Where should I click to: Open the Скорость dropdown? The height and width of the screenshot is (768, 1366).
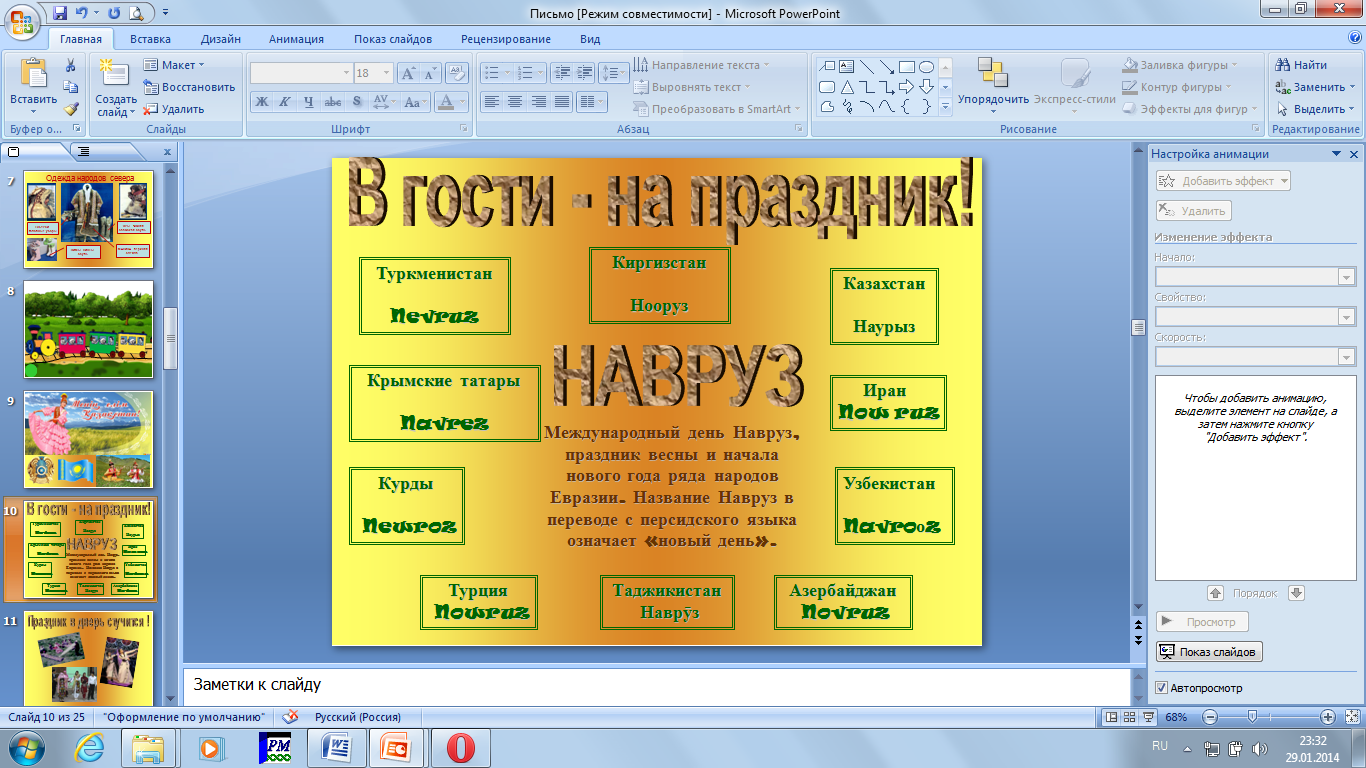tap(1346, 357)
